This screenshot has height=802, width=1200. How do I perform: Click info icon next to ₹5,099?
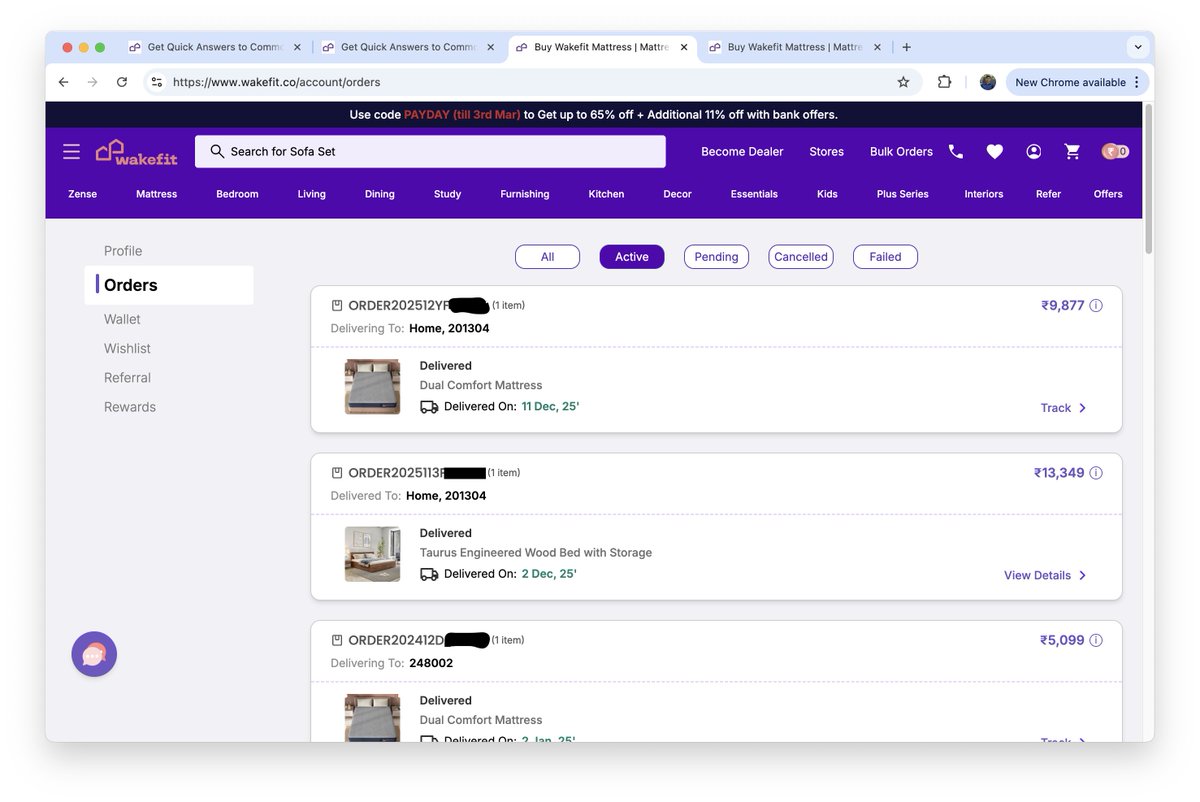click(1096, 640)
